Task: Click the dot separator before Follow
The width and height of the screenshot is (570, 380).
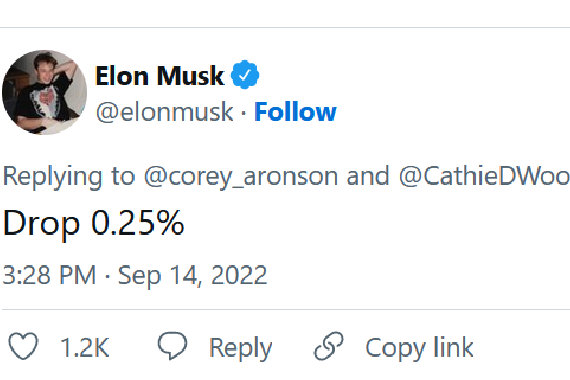Action: coord(244,112)
